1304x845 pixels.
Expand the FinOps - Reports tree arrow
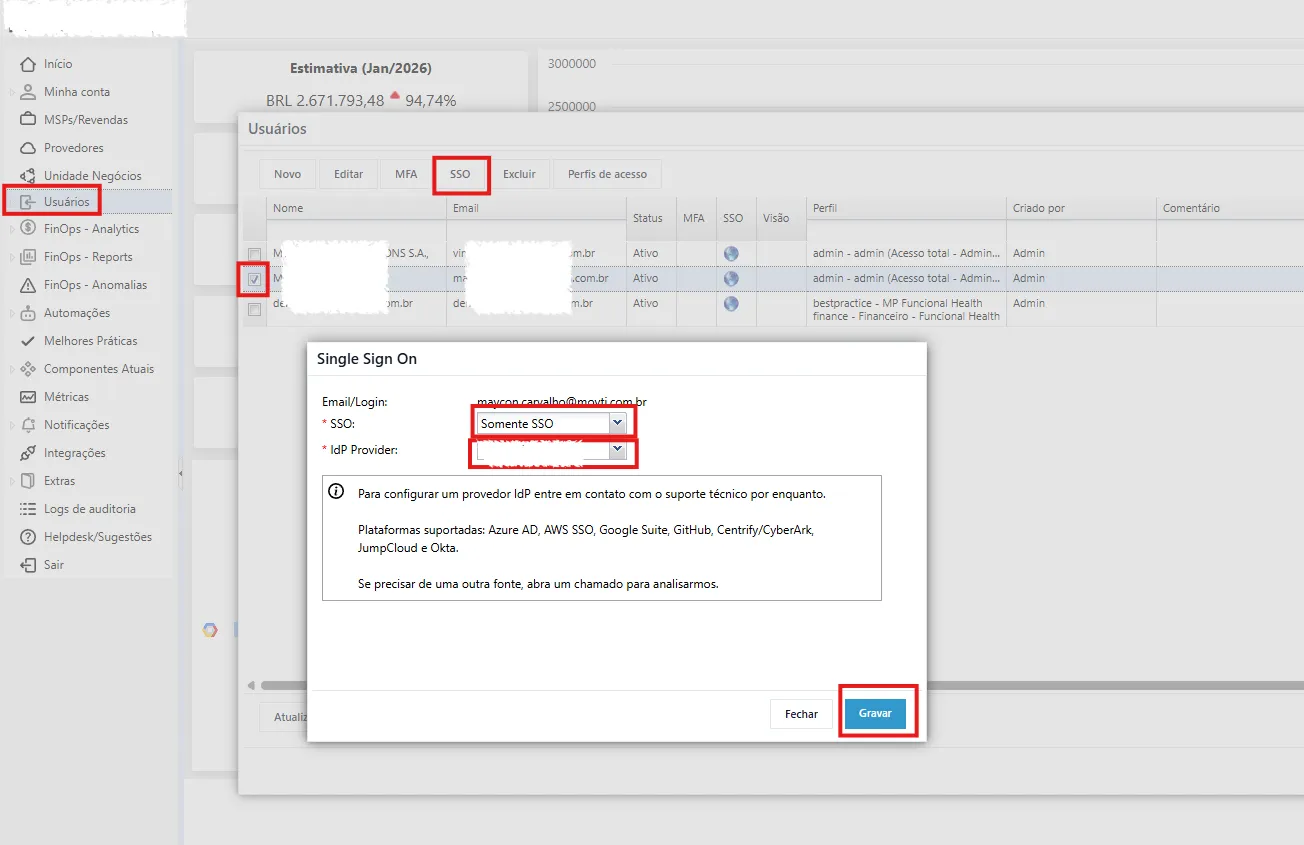tap(12, 257)
